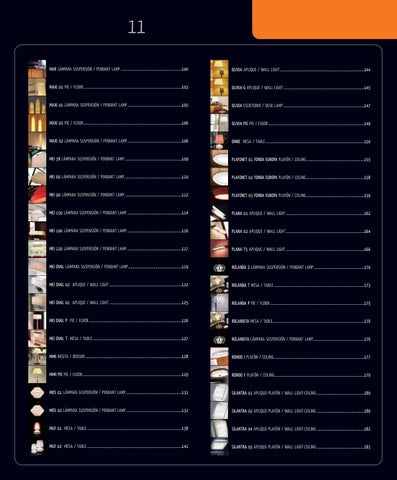
Task: Click the orange tab at the top
Action: [325, 19]
